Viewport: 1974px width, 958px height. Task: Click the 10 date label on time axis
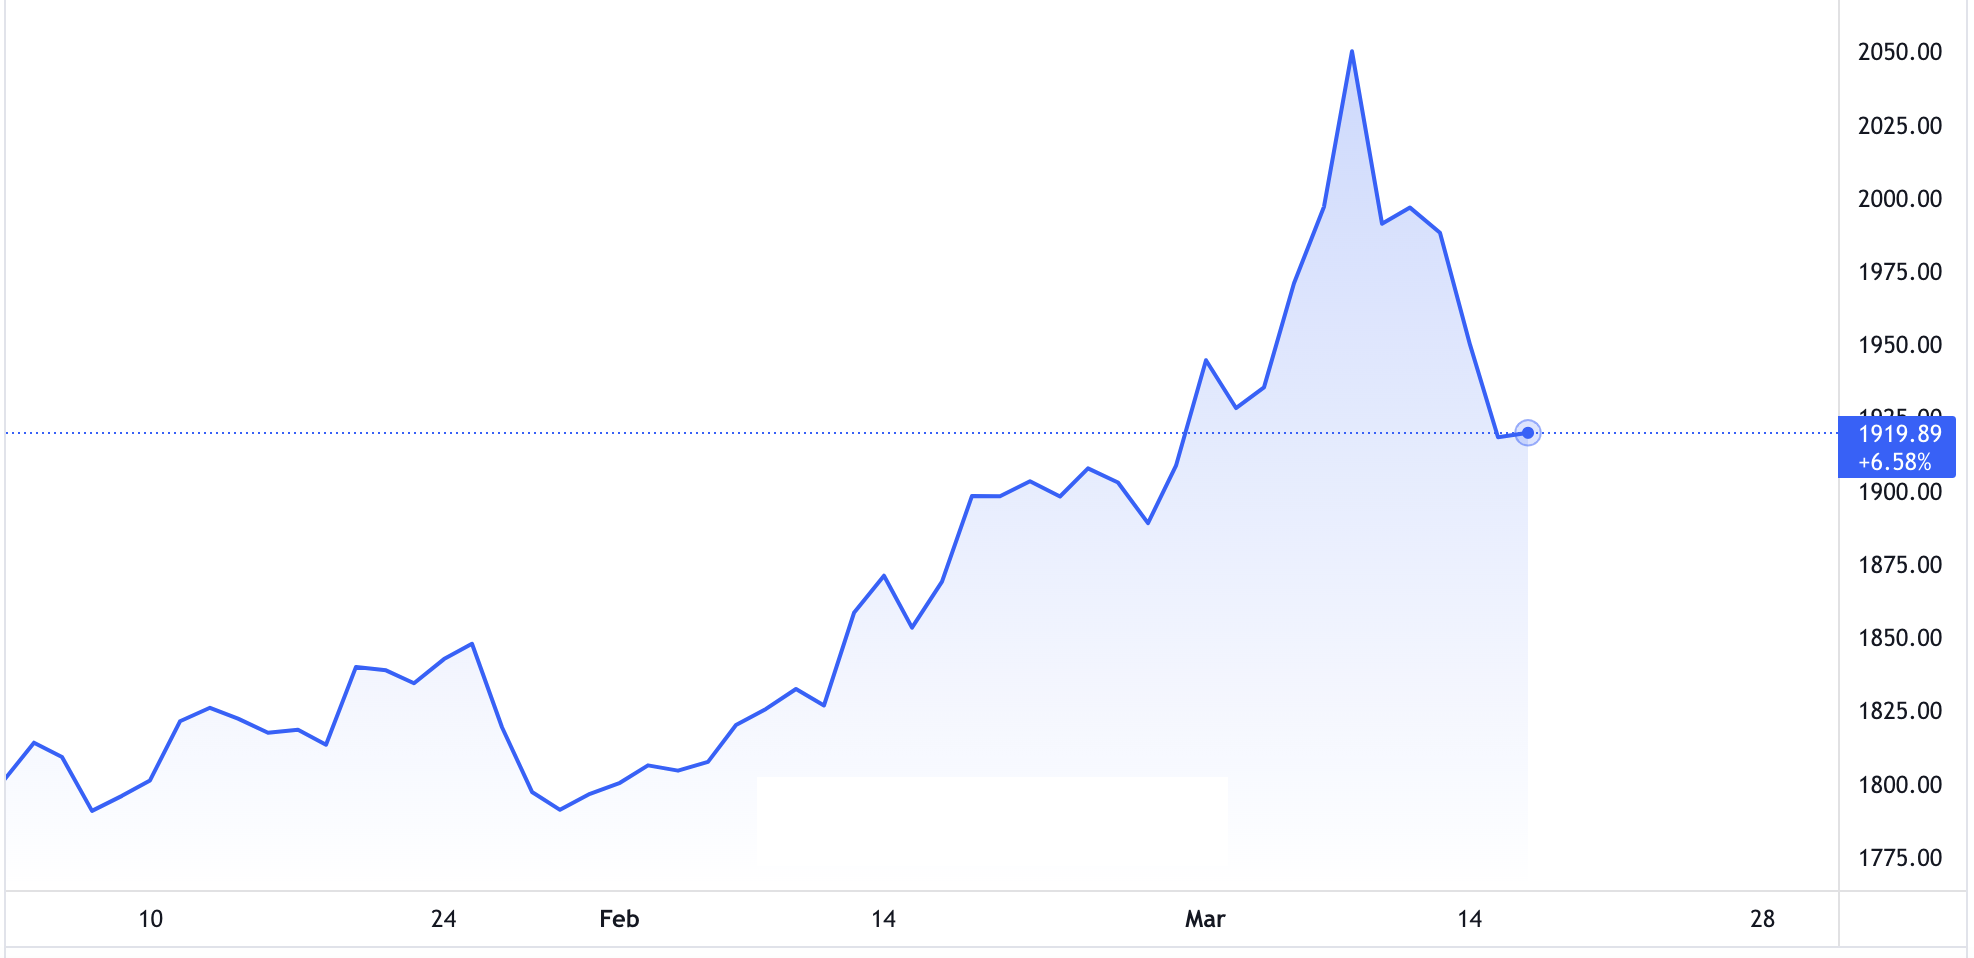pos(150,920)
